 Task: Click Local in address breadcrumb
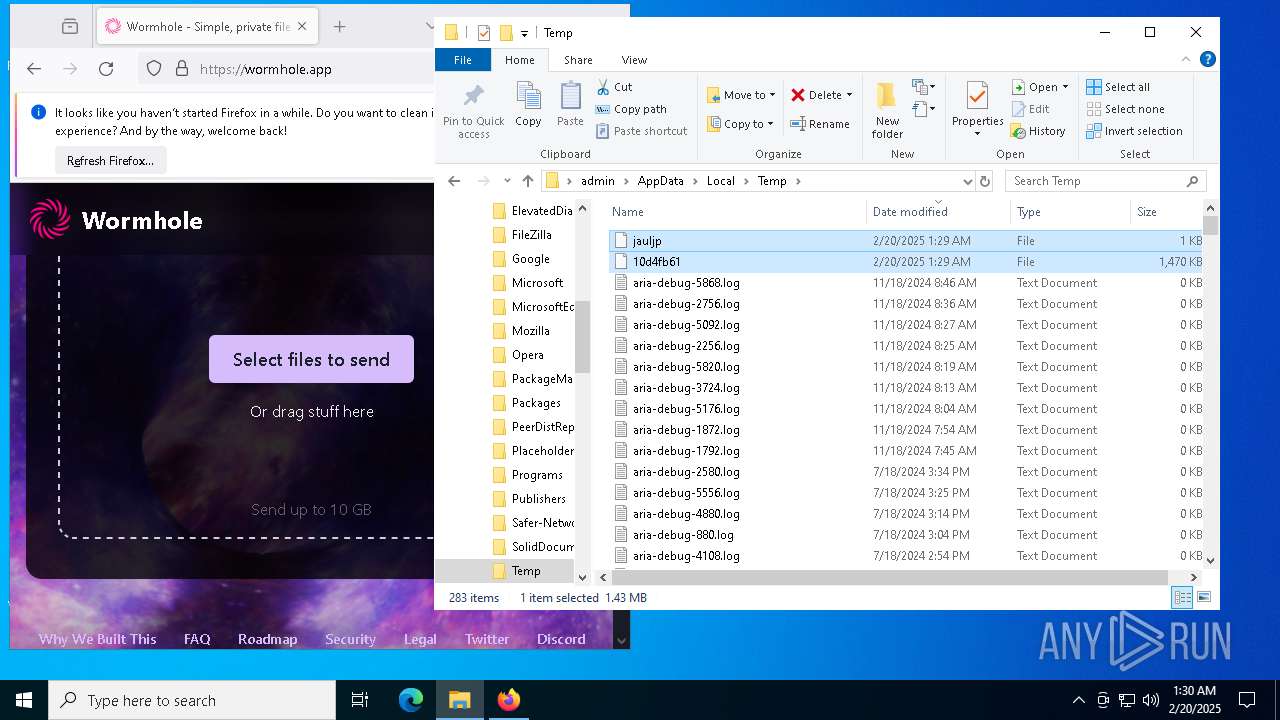(x=720, y=181)
